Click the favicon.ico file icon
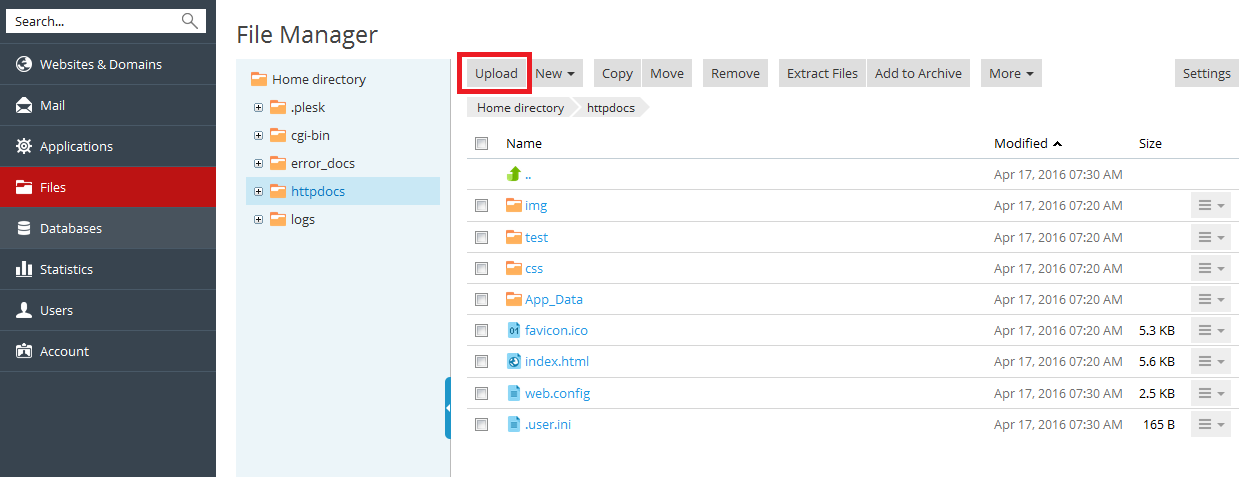This screenshot has height=477, width=1256. coord(514,330)
